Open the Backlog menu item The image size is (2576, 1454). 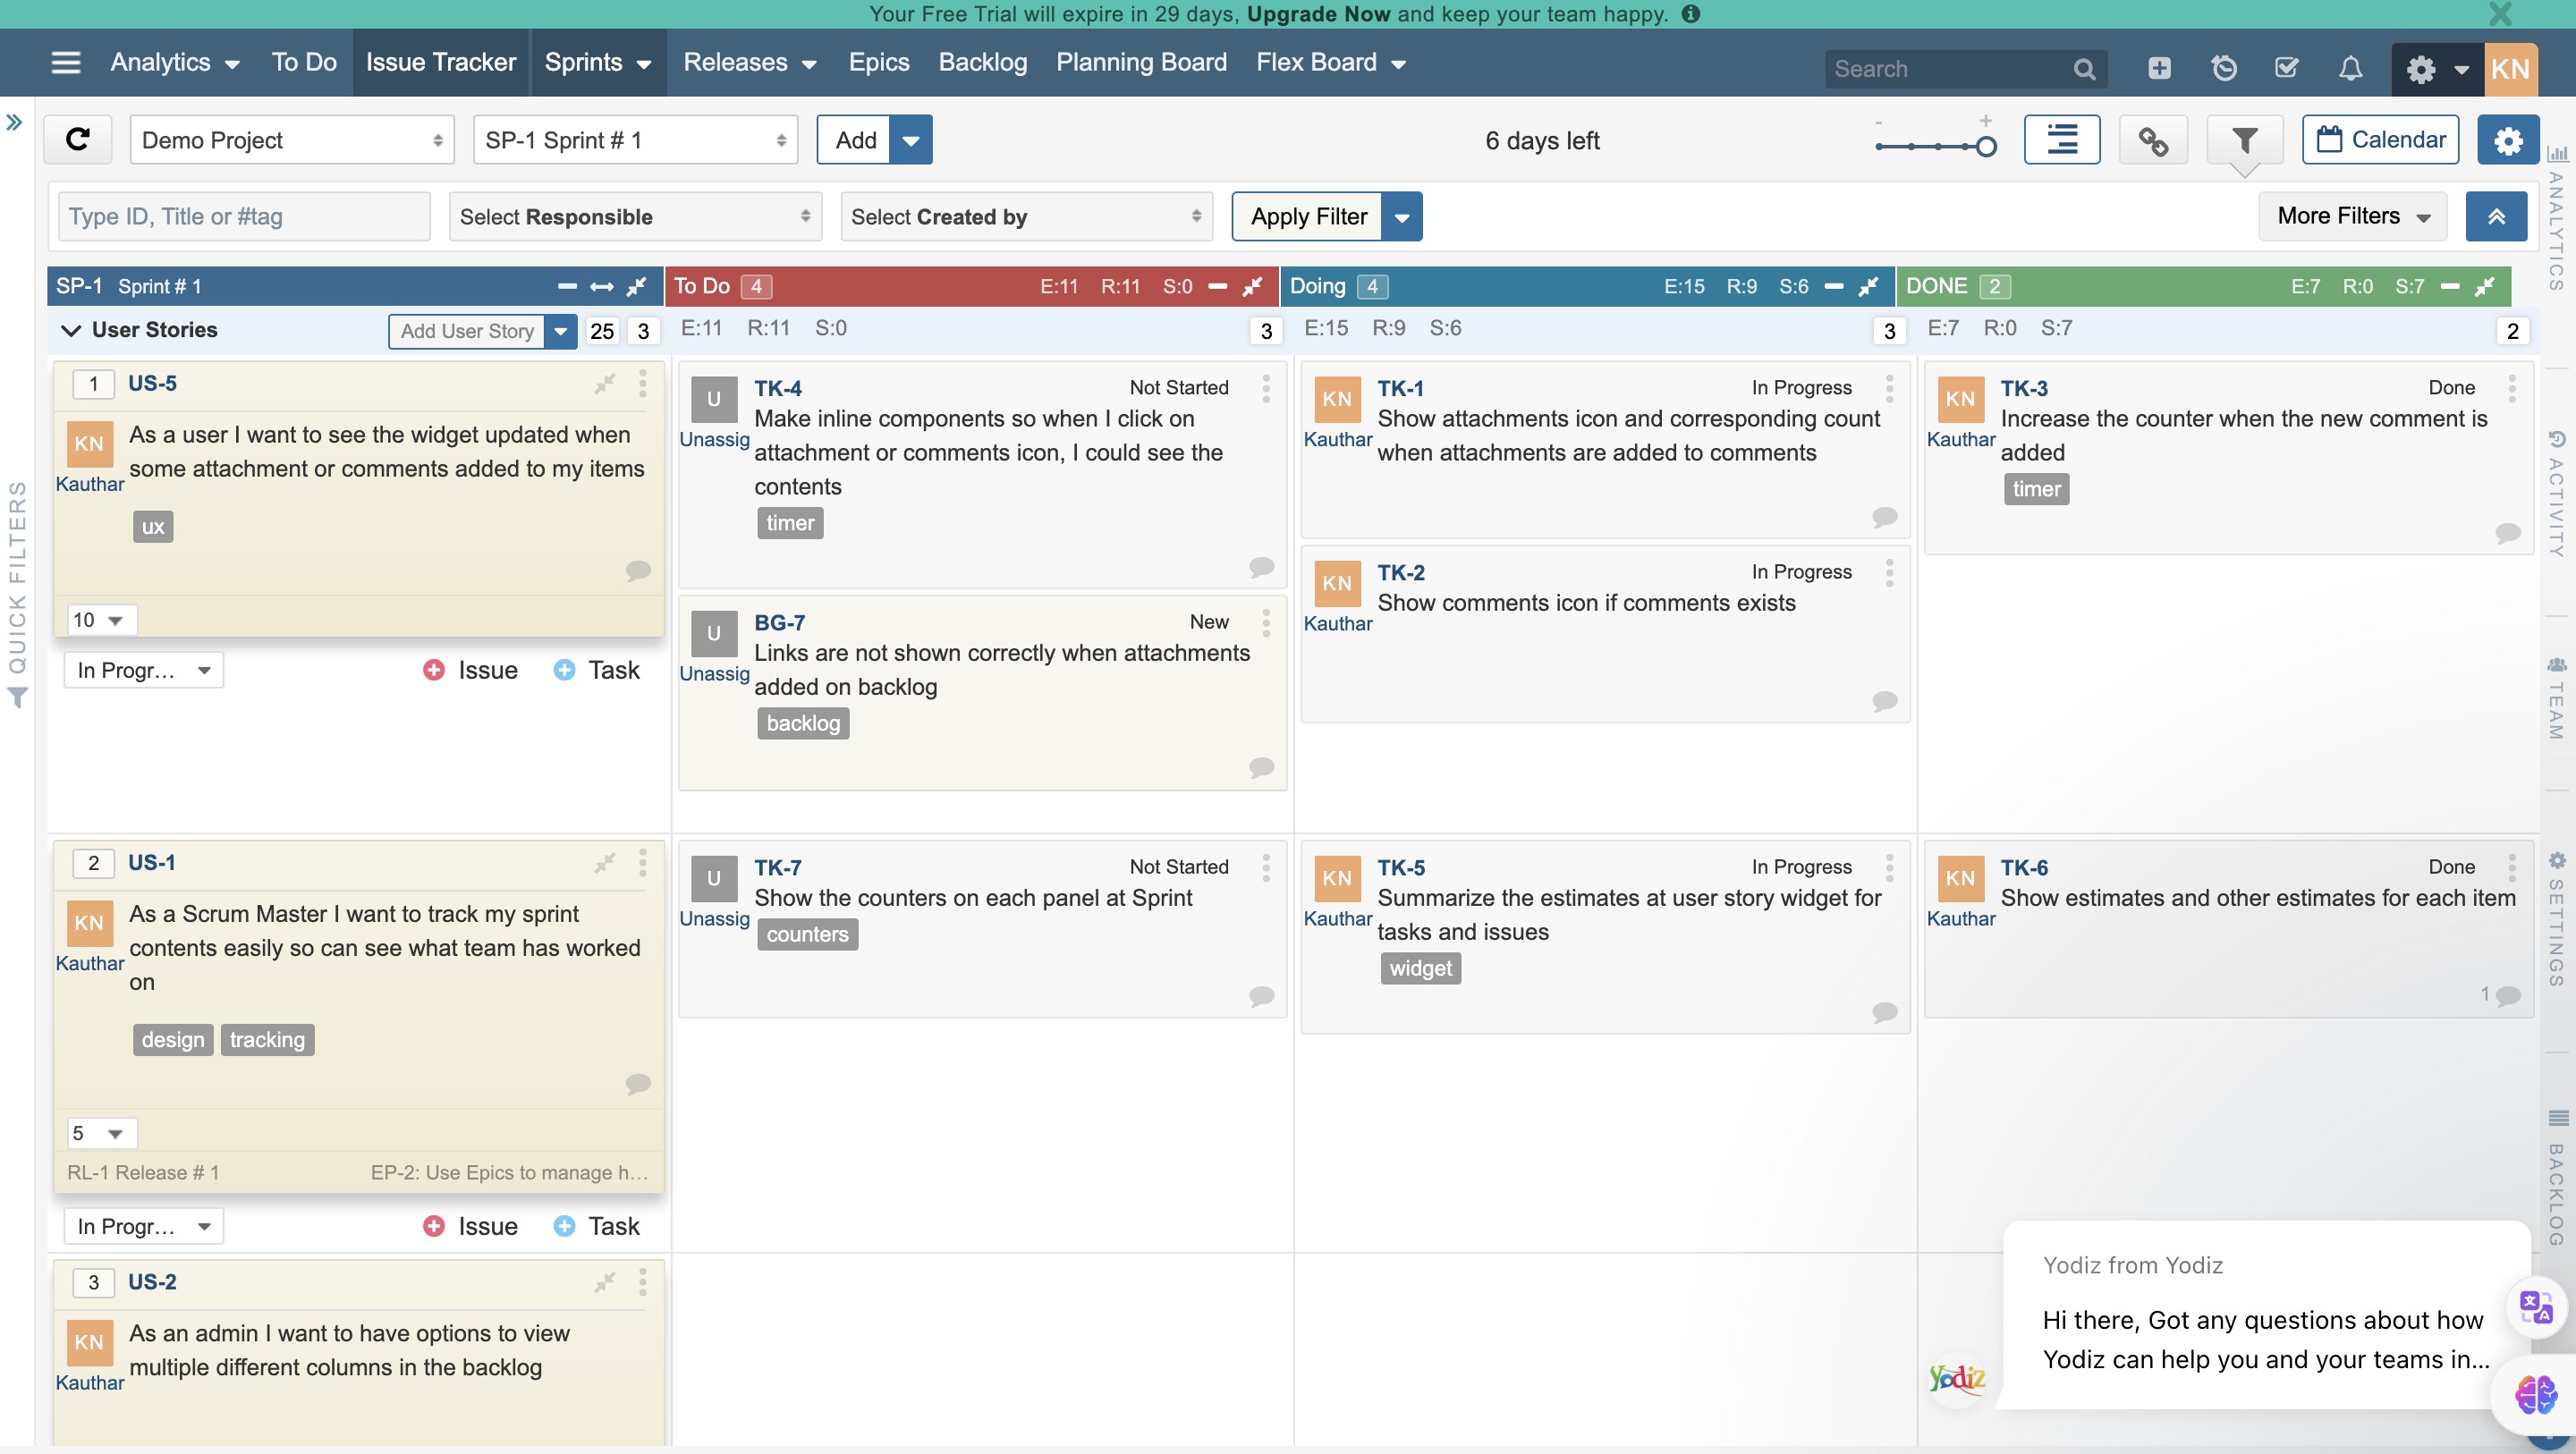pyautogui.click(x=982, y=63)
